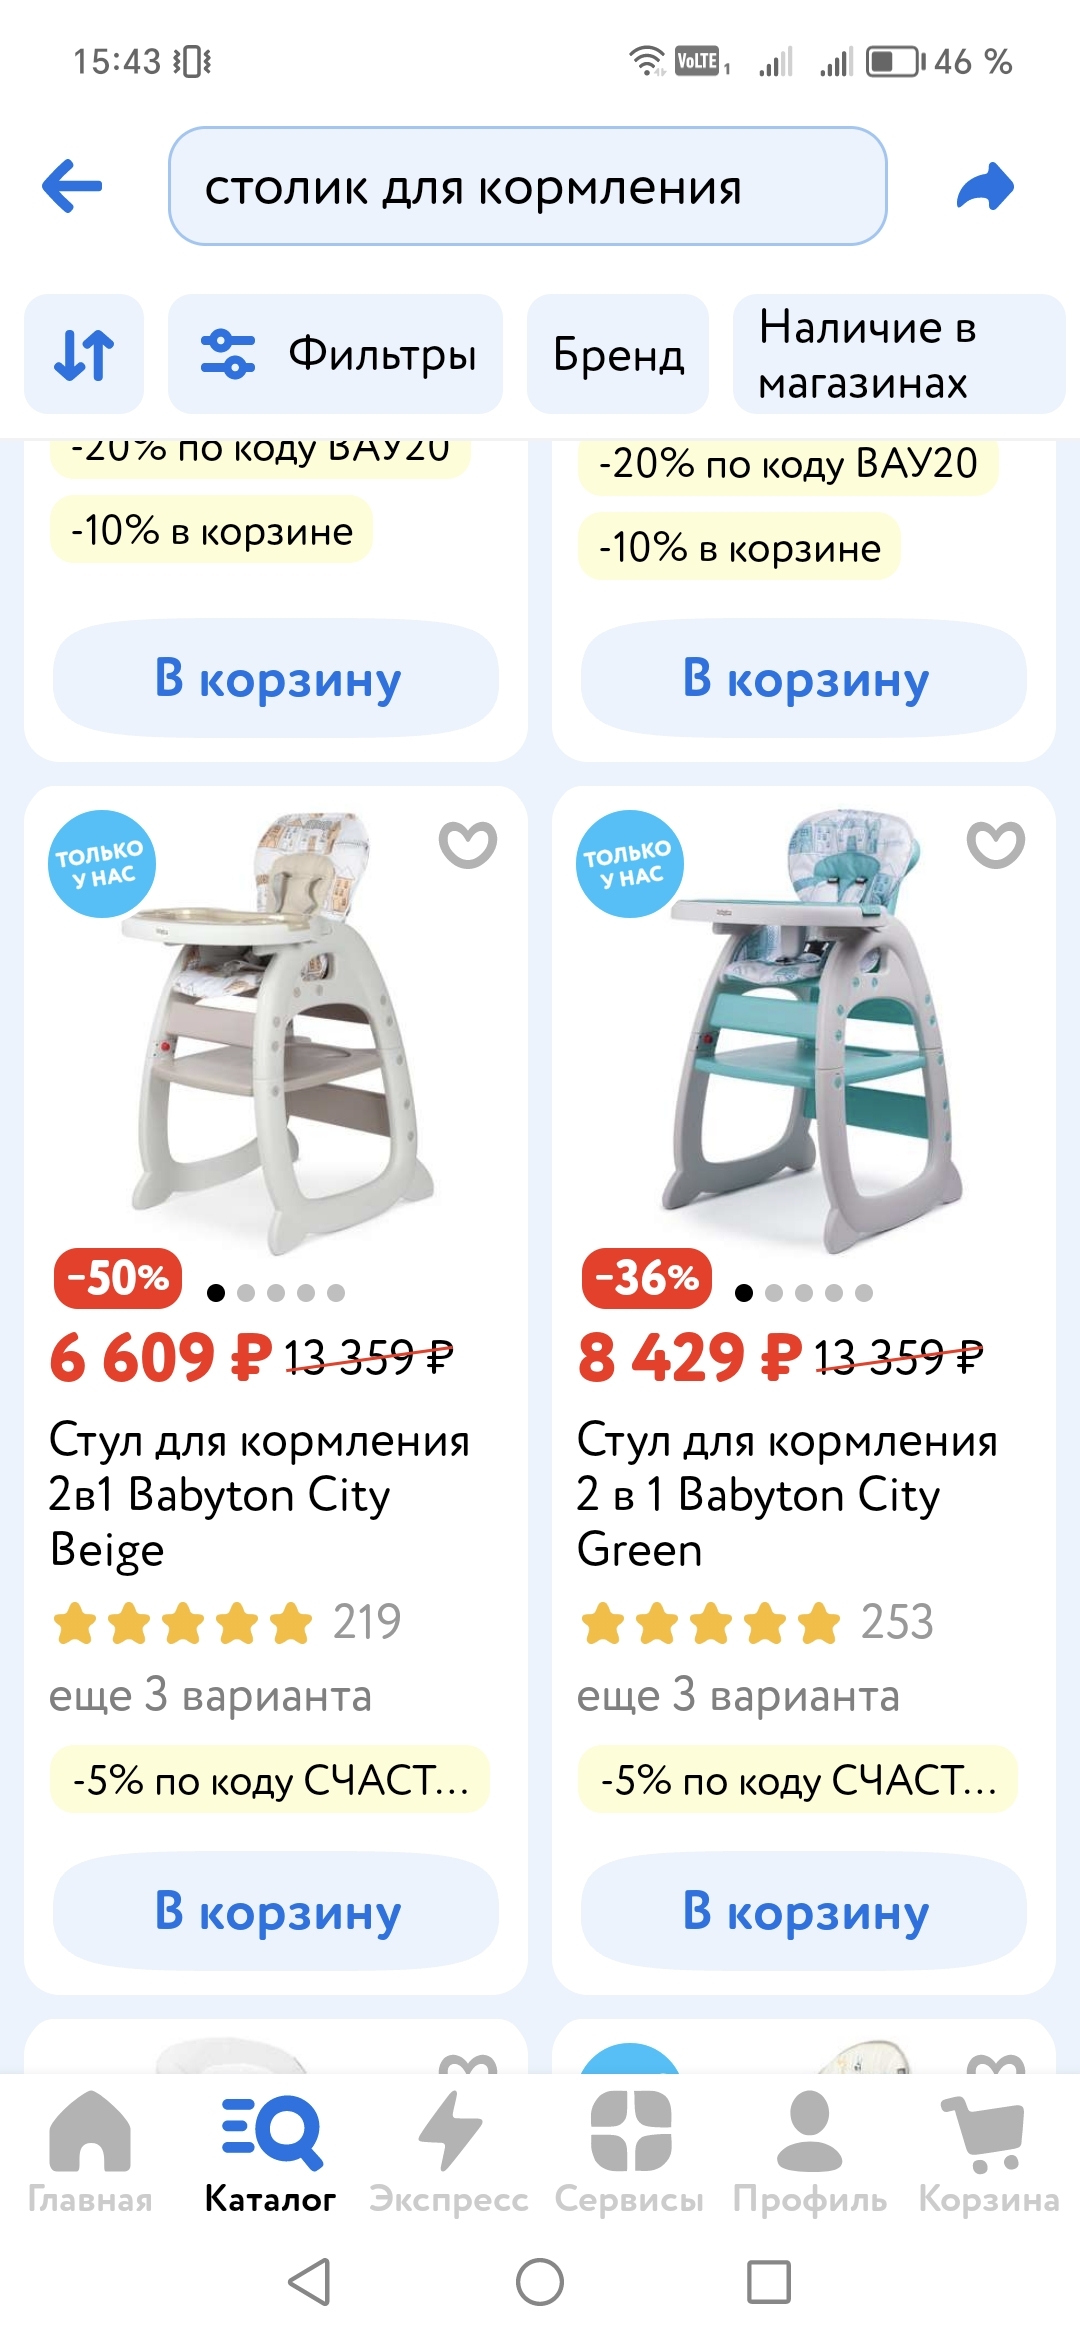Open the Экспресс lightning tab

tap(449, 2152)
